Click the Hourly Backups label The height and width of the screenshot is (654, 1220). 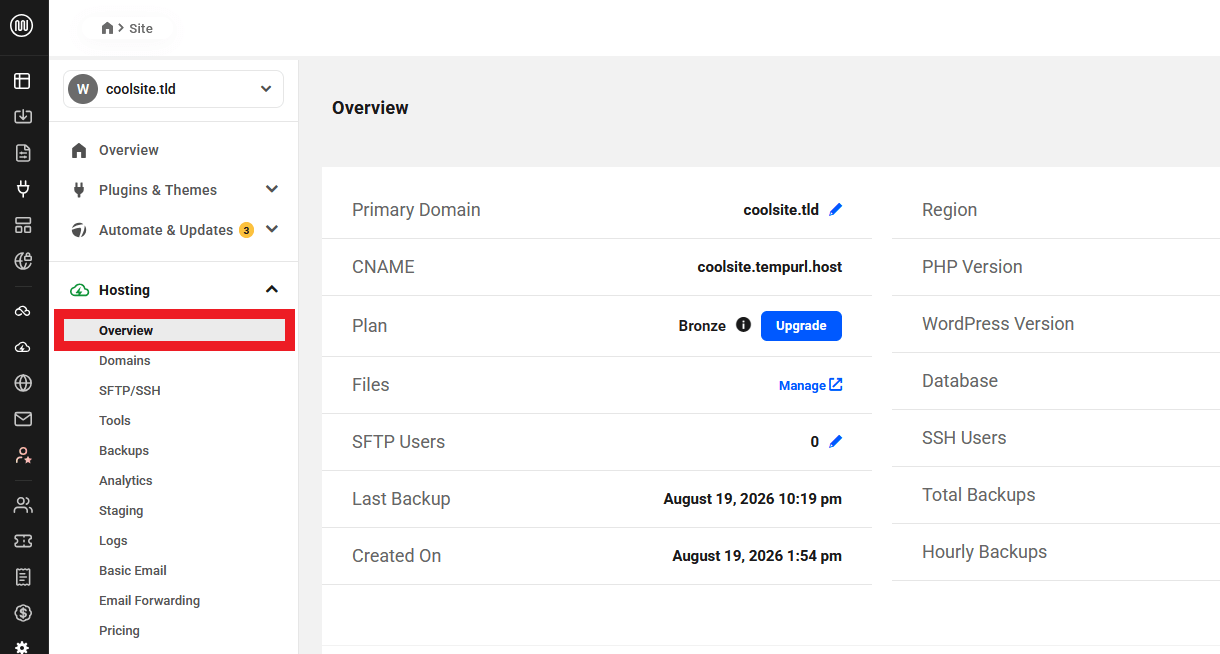[984, 552]
